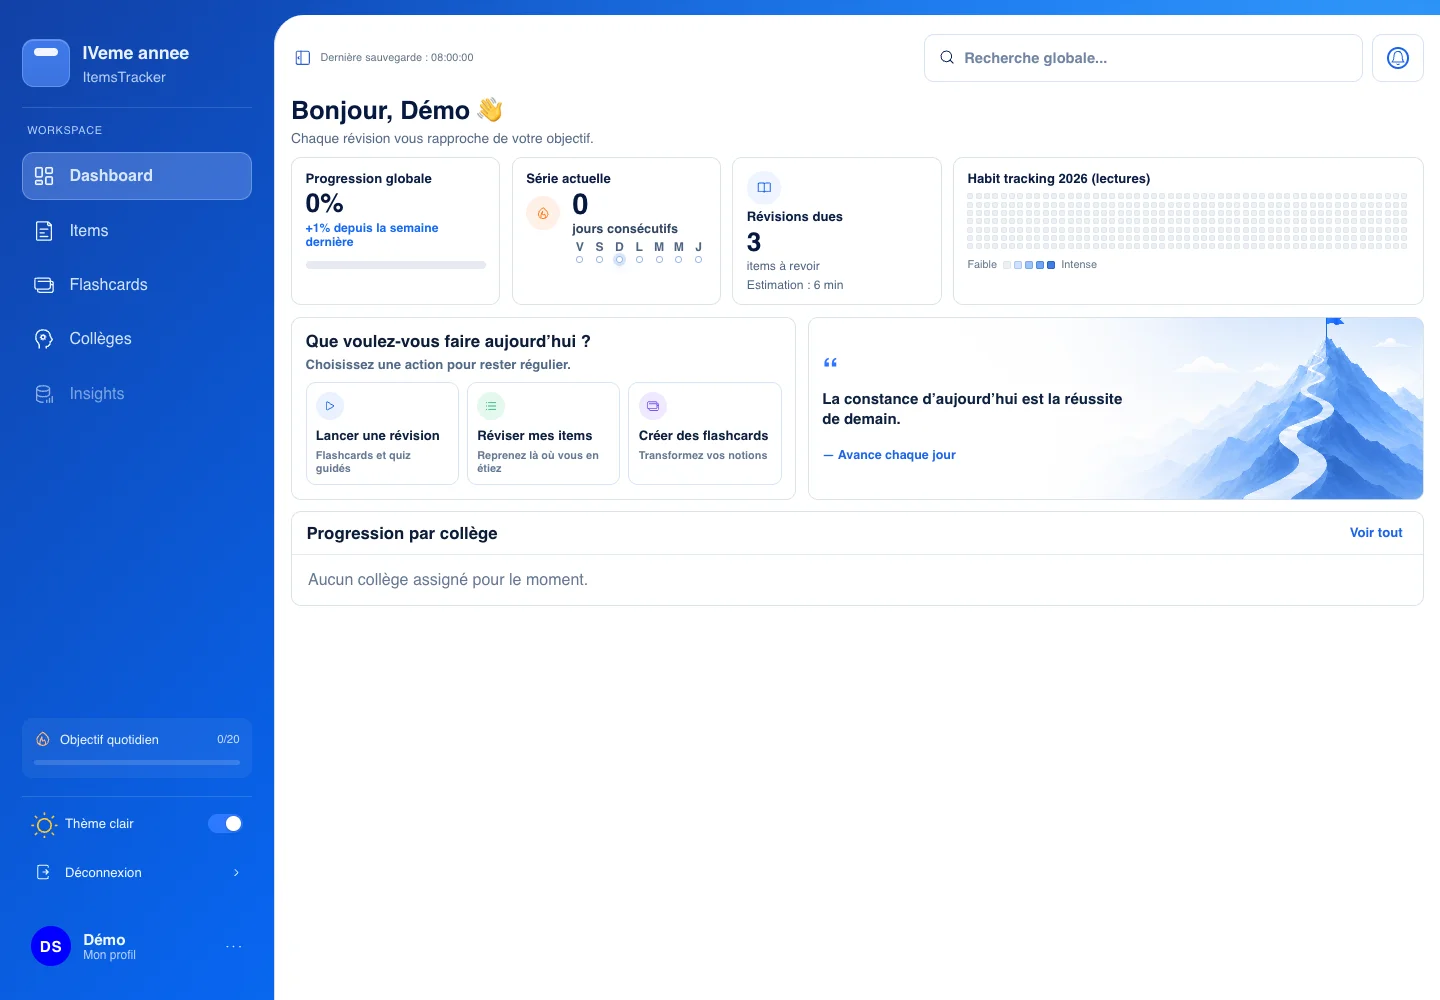The height and width of the screenshot is (1000, 1440).
Task: Open the three-dot menu beside Démo profile
Action: (x=234, y=946)
